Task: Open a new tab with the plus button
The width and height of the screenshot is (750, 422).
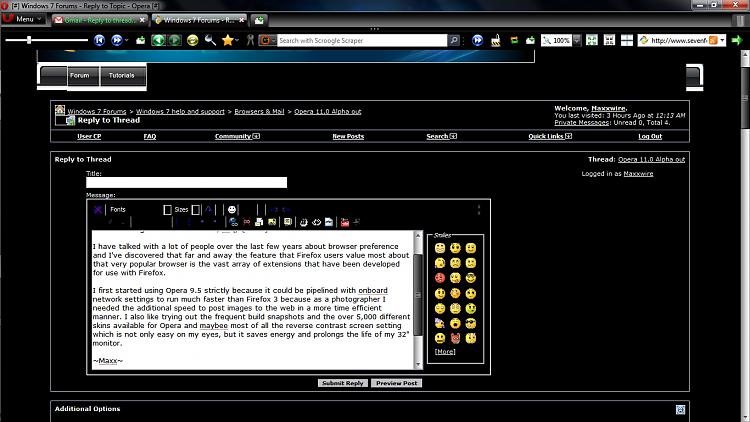Action: [x=259, y=20]
